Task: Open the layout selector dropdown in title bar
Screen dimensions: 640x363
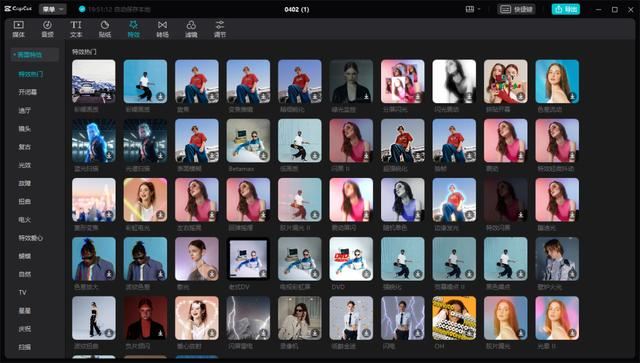Action: (473, 9)
